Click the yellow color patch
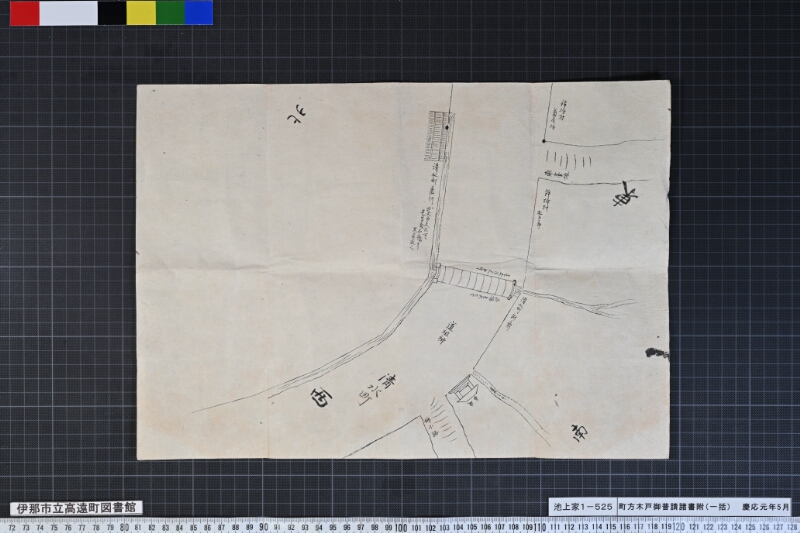The height and width of the screenshot is (533, 800). tap(141, 13)
